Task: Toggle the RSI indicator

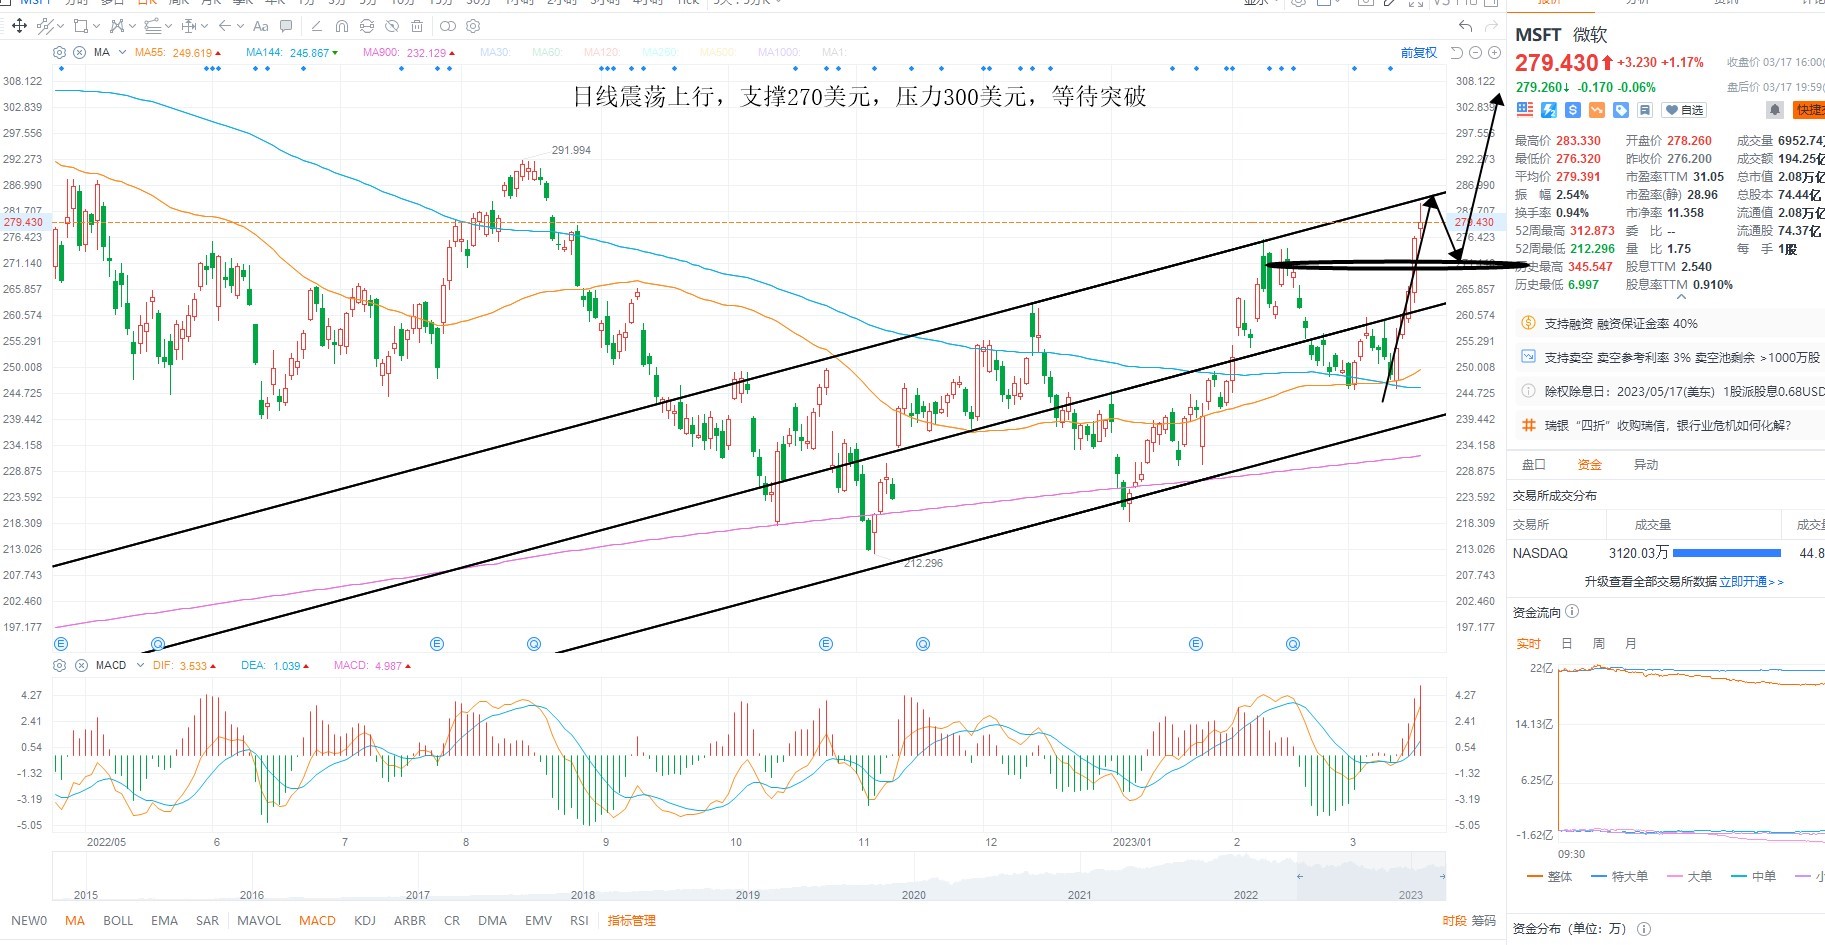Action: (x=579, y=921)
